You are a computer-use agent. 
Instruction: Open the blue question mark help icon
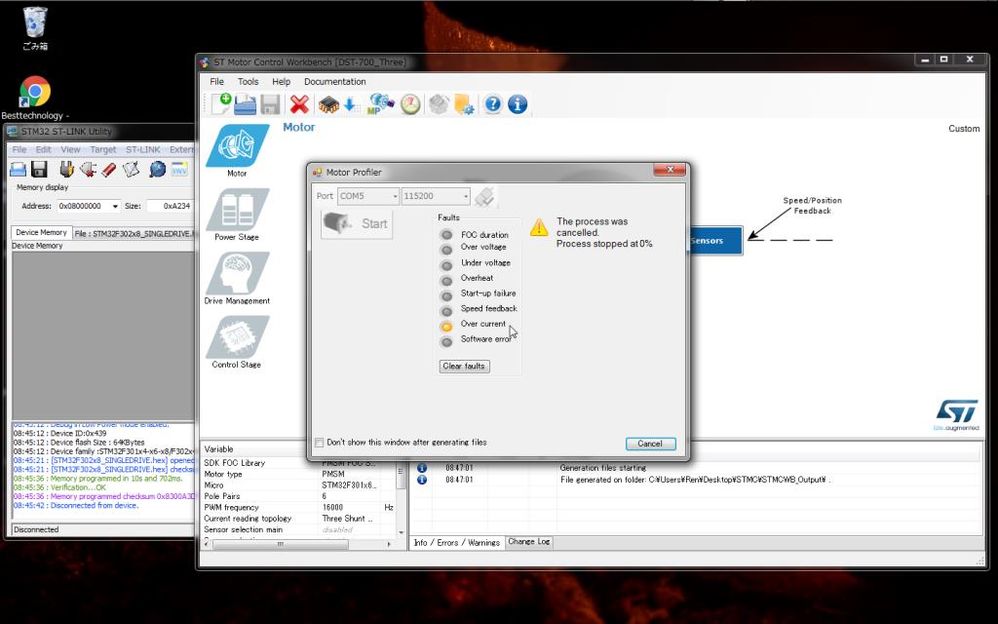click(x=493, y=104)
